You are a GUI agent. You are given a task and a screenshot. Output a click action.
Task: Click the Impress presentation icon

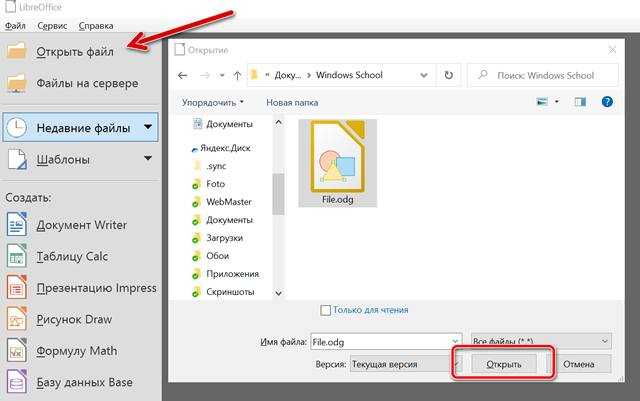pyautogui.click(x=16, y=288)
